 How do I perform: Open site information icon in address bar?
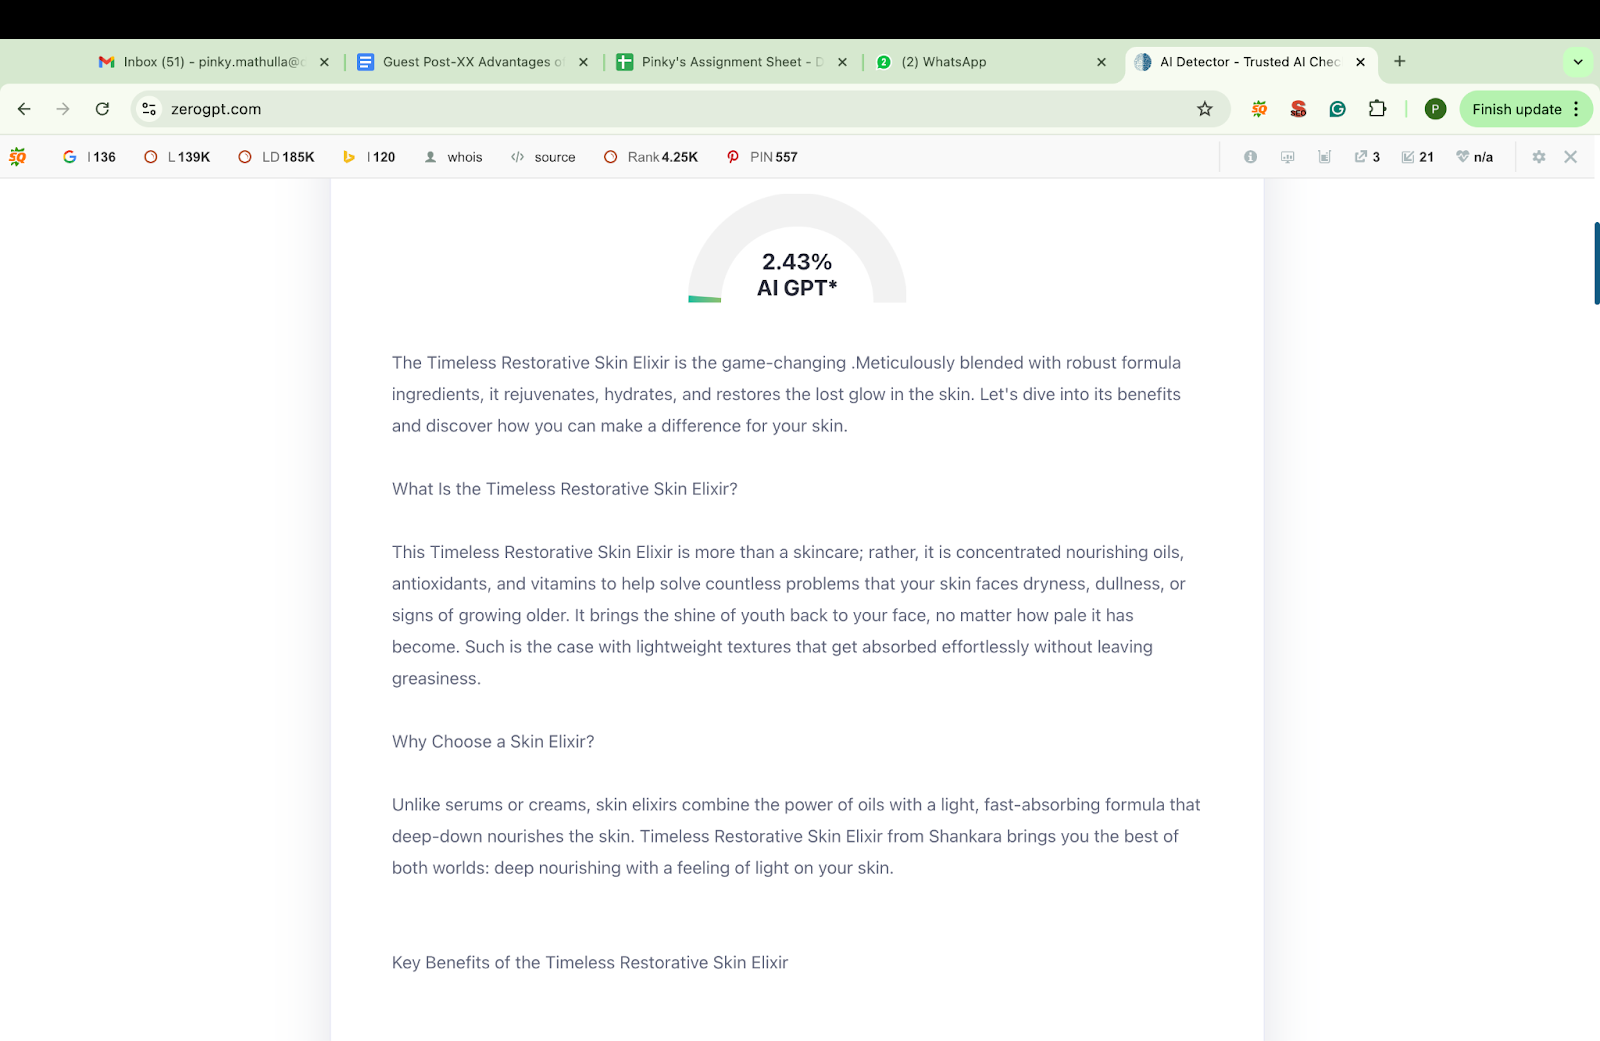point(149,109)
